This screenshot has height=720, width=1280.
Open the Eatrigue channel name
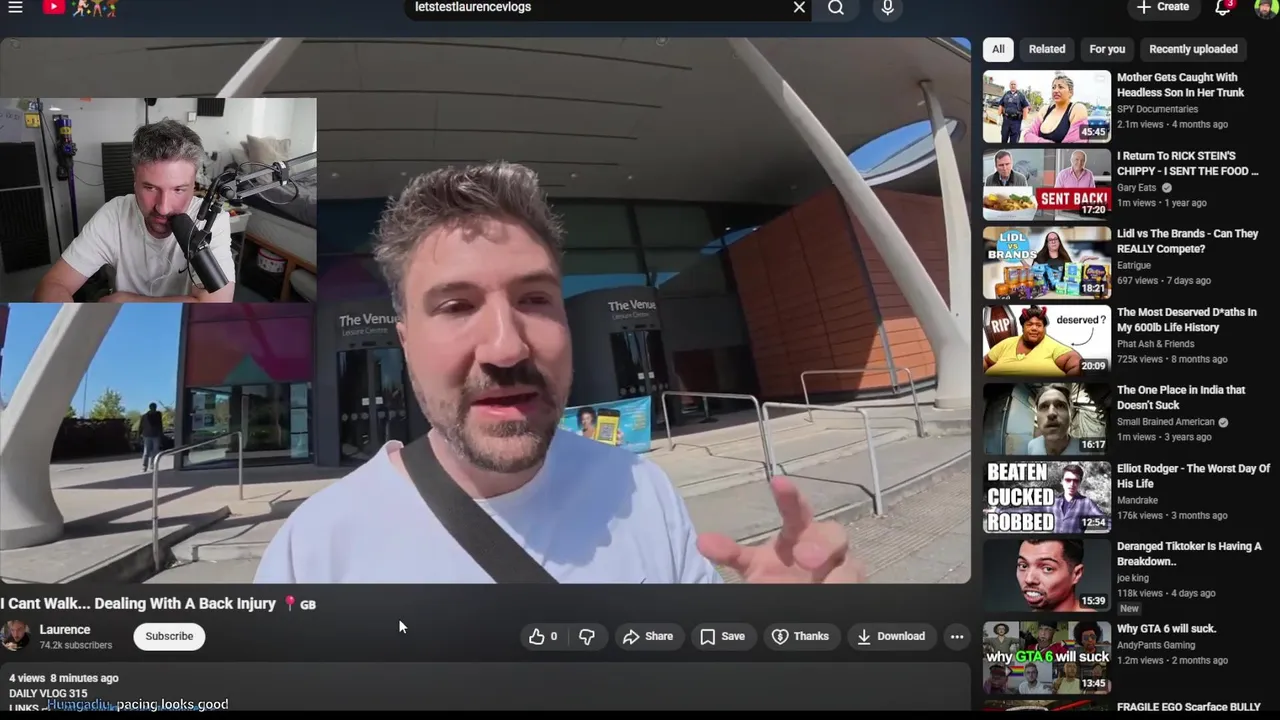click(x=1133, y=265)
